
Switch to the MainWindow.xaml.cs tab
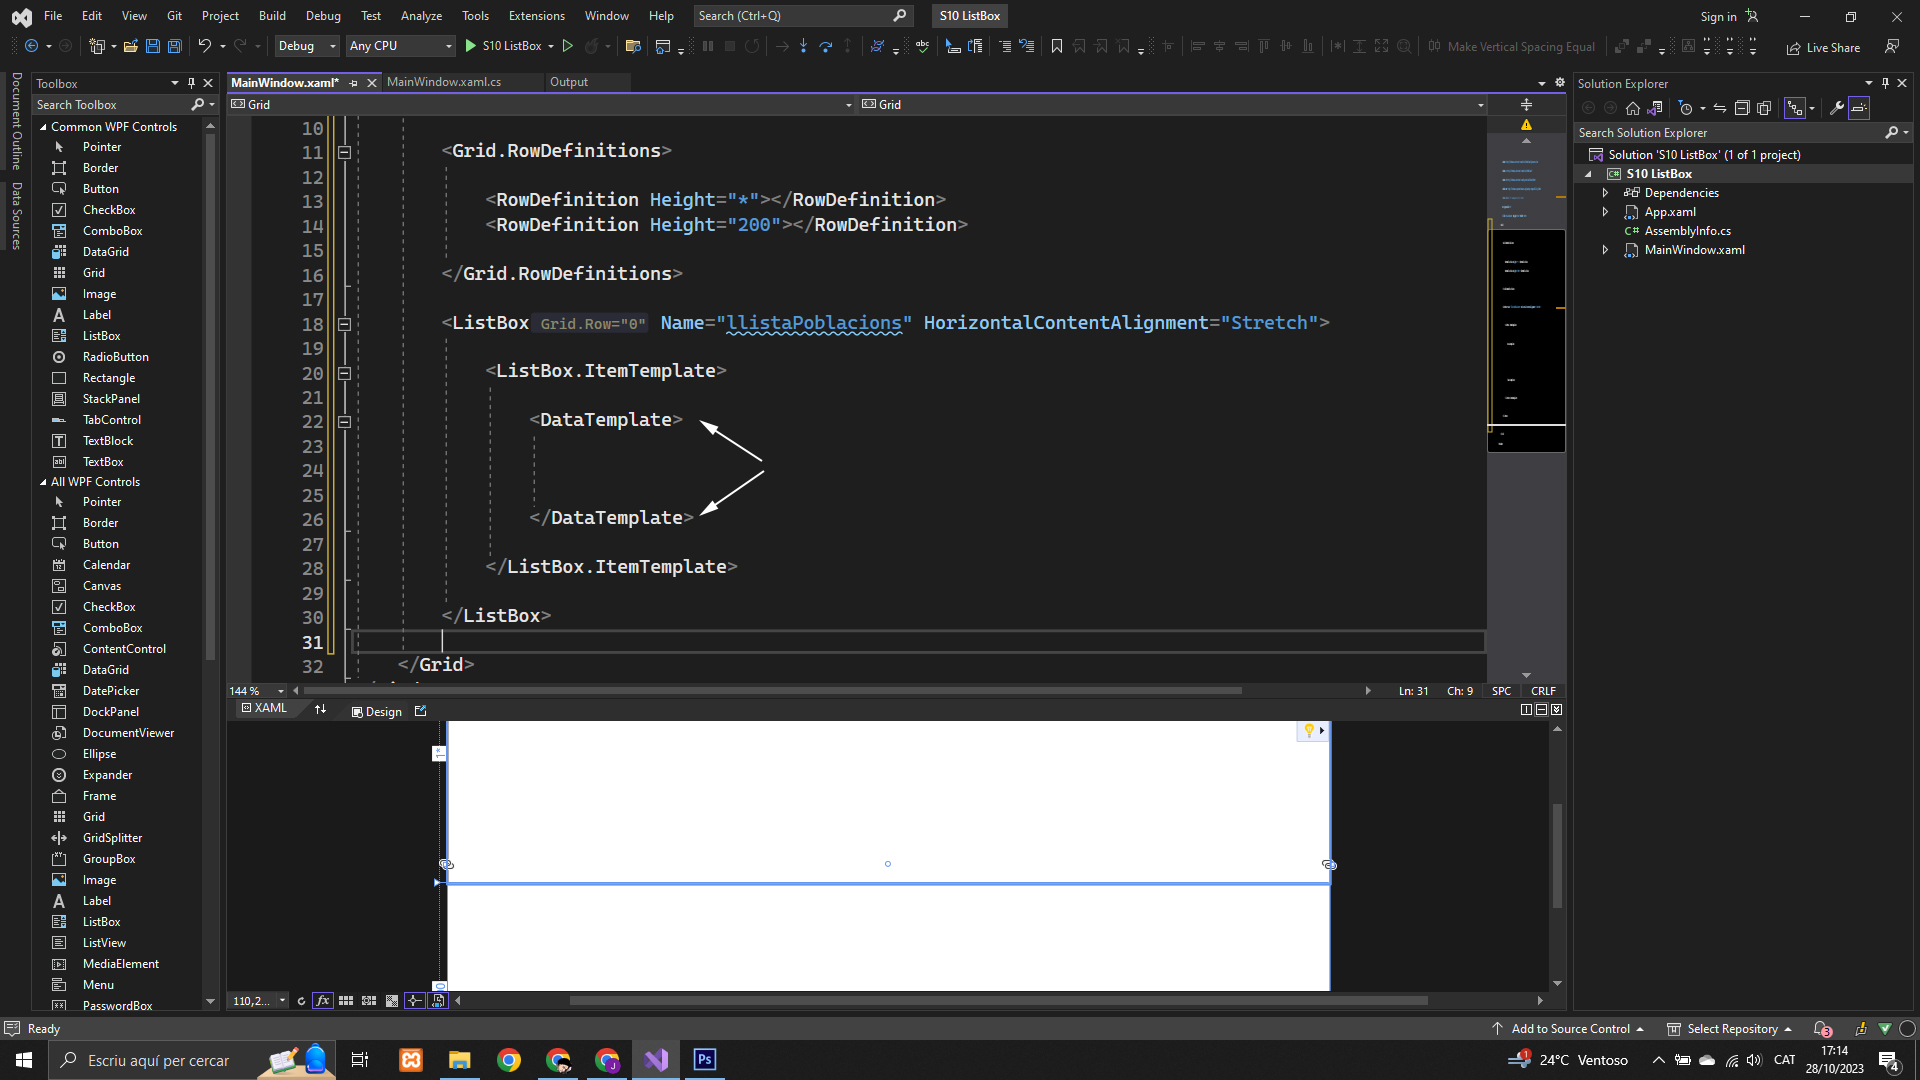tap(444, 82)
